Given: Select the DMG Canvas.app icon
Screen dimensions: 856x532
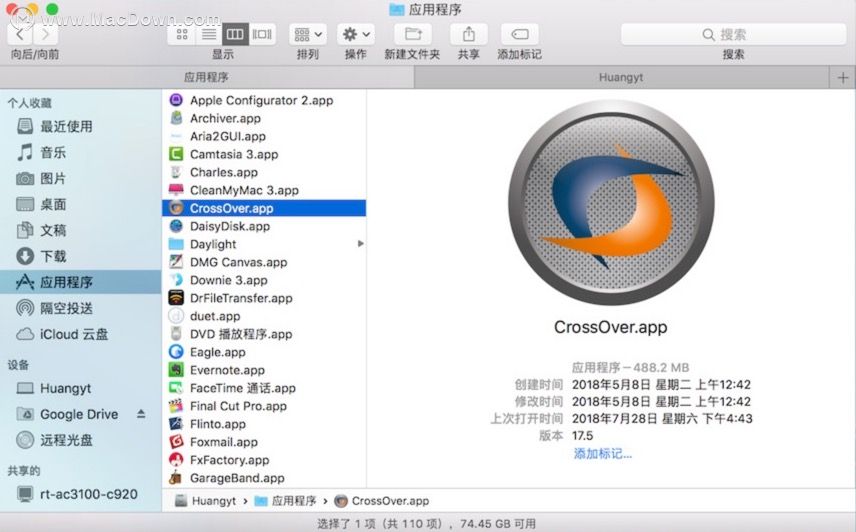Looking at the screenshot, I should click(176, 262).
